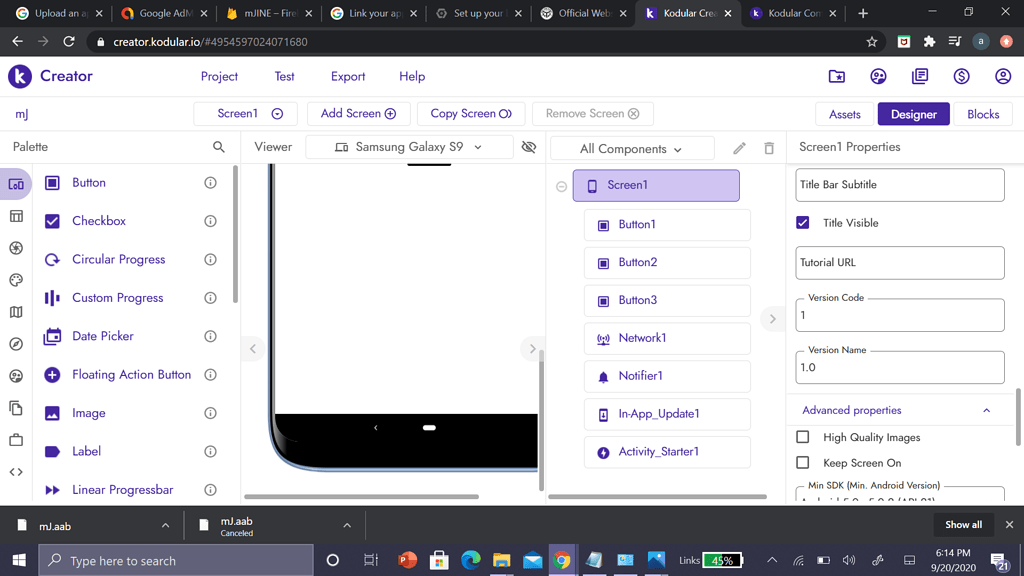Collapse the palette with left arrow
This screenshot has width=1024, height=576.
pyautogui.click(x=253, y=349)
